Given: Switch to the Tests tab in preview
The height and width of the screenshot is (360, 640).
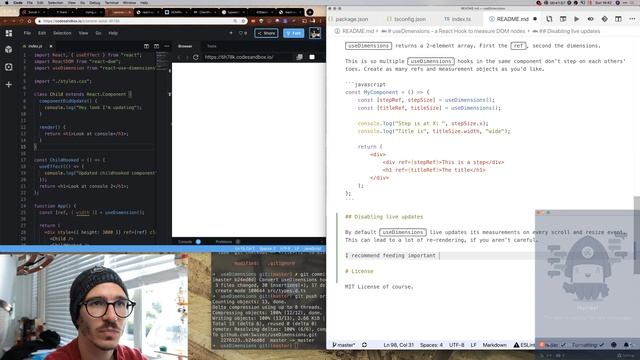Looking at the screenshot, I should [x=211, y=46].
